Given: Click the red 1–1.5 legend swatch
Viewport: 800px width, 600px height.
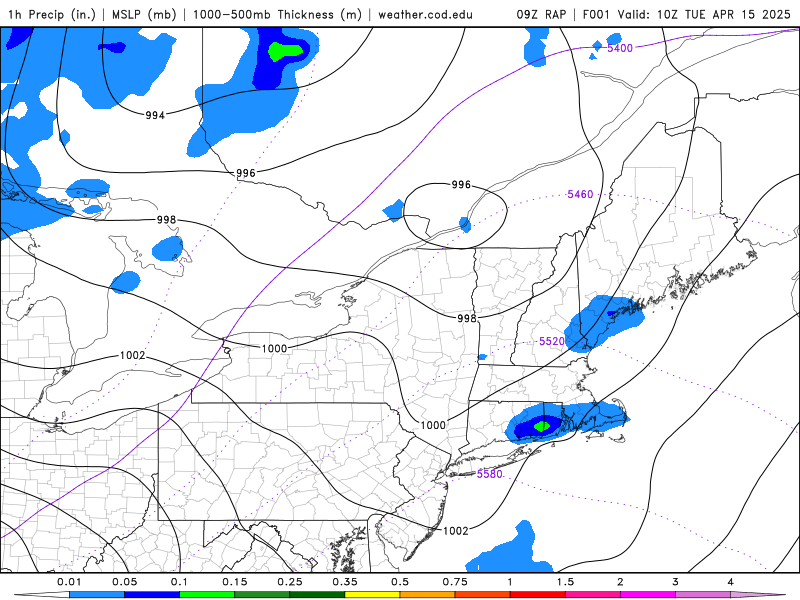Looking at the screenshot, I should pos(537,595).
